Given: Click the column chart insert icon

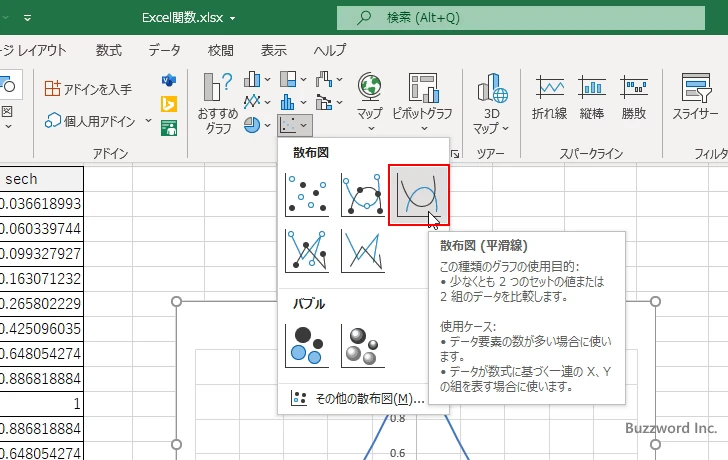Looking at the screenshot, I should 252,79.
